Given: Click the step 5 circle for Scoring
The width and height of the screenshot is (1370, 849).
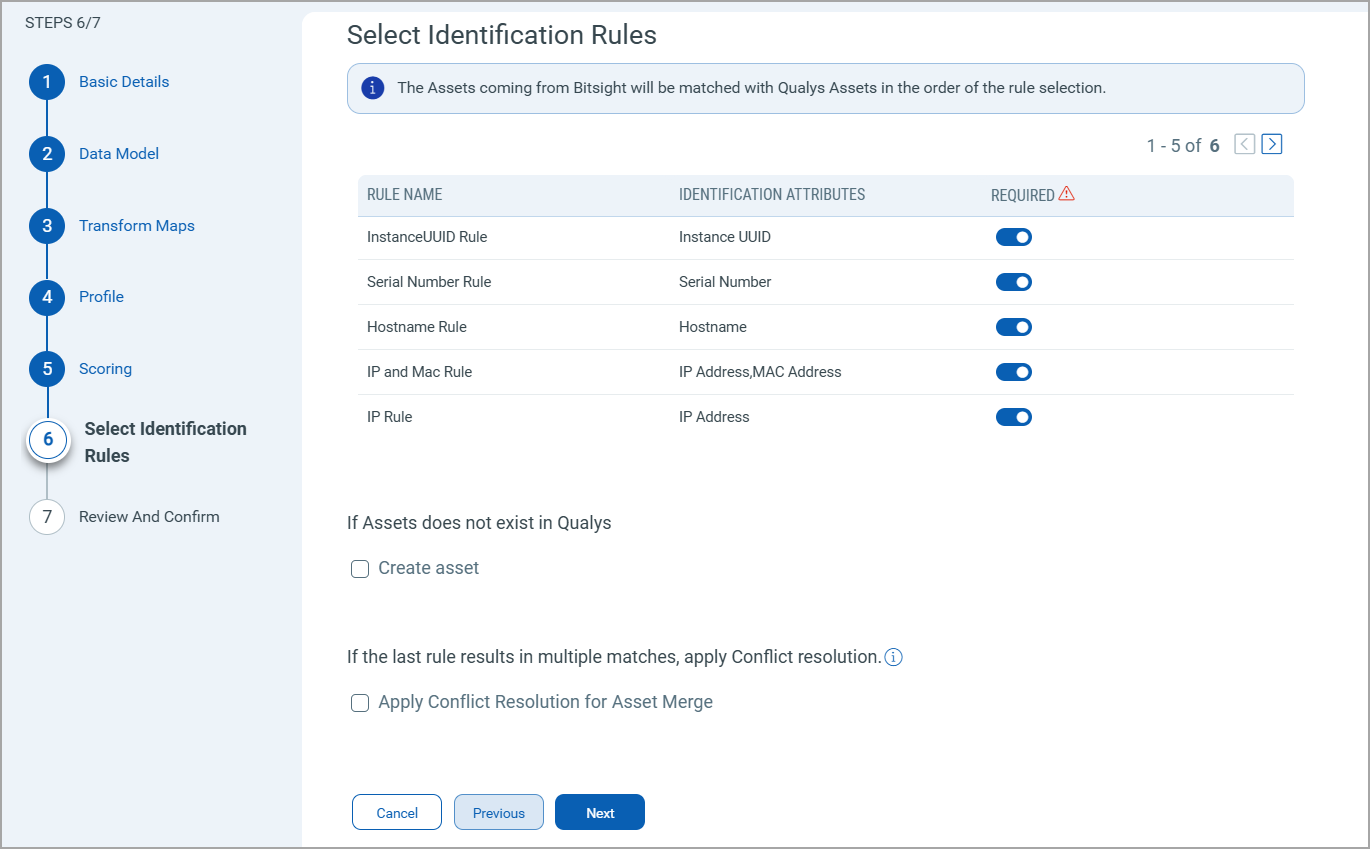Looking at the screenshot, I should (46, 369).
